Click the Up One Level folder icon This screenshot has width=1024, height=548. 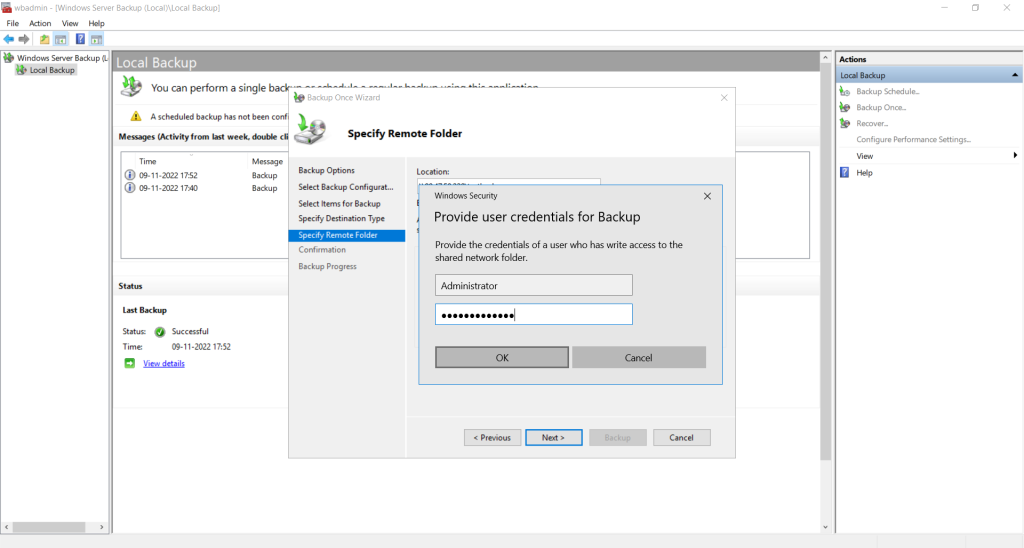click(44, 39)
